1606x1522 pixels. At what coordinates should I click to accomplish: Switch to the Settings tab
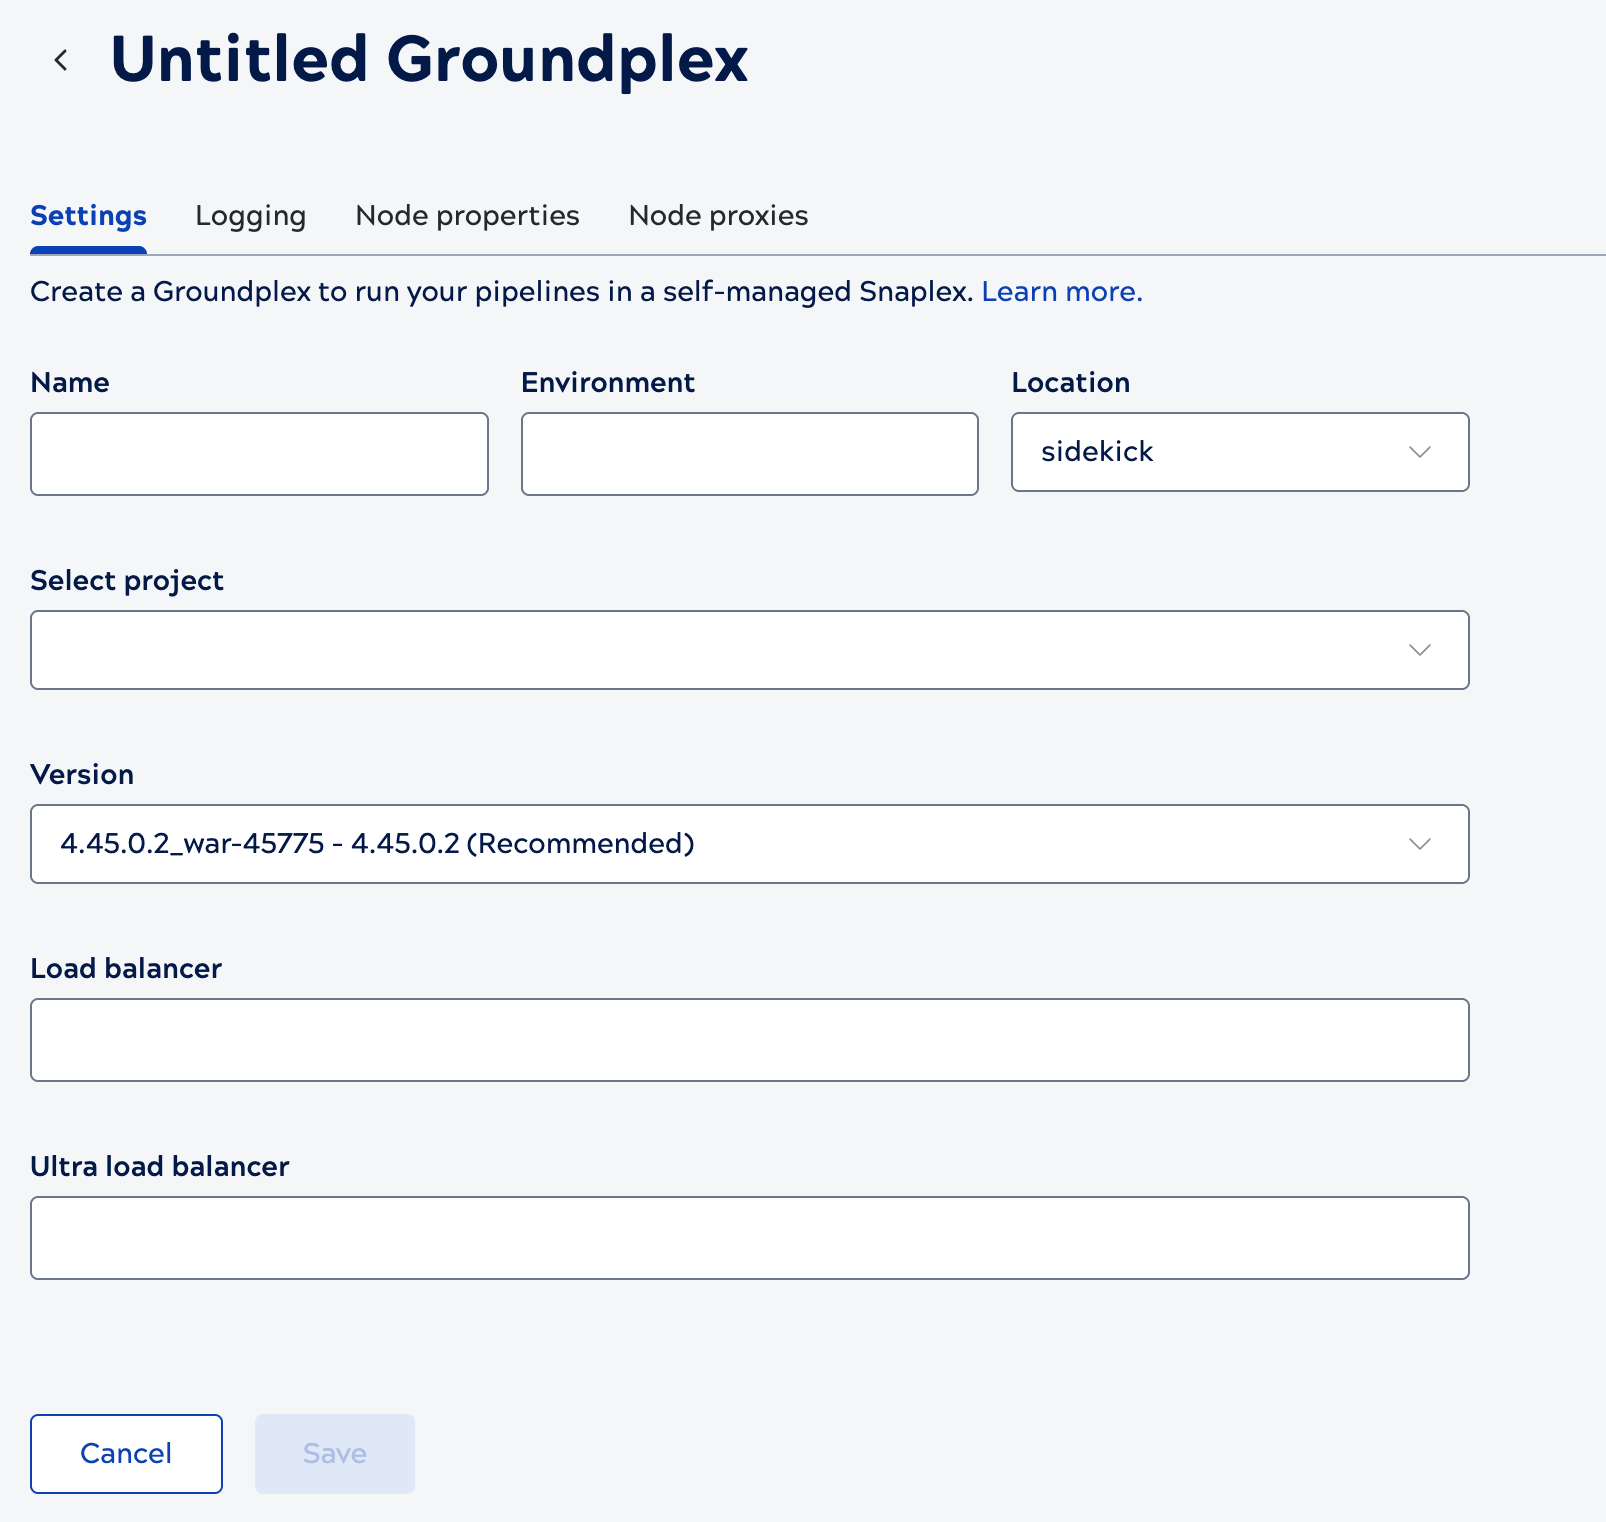point(88,216)
